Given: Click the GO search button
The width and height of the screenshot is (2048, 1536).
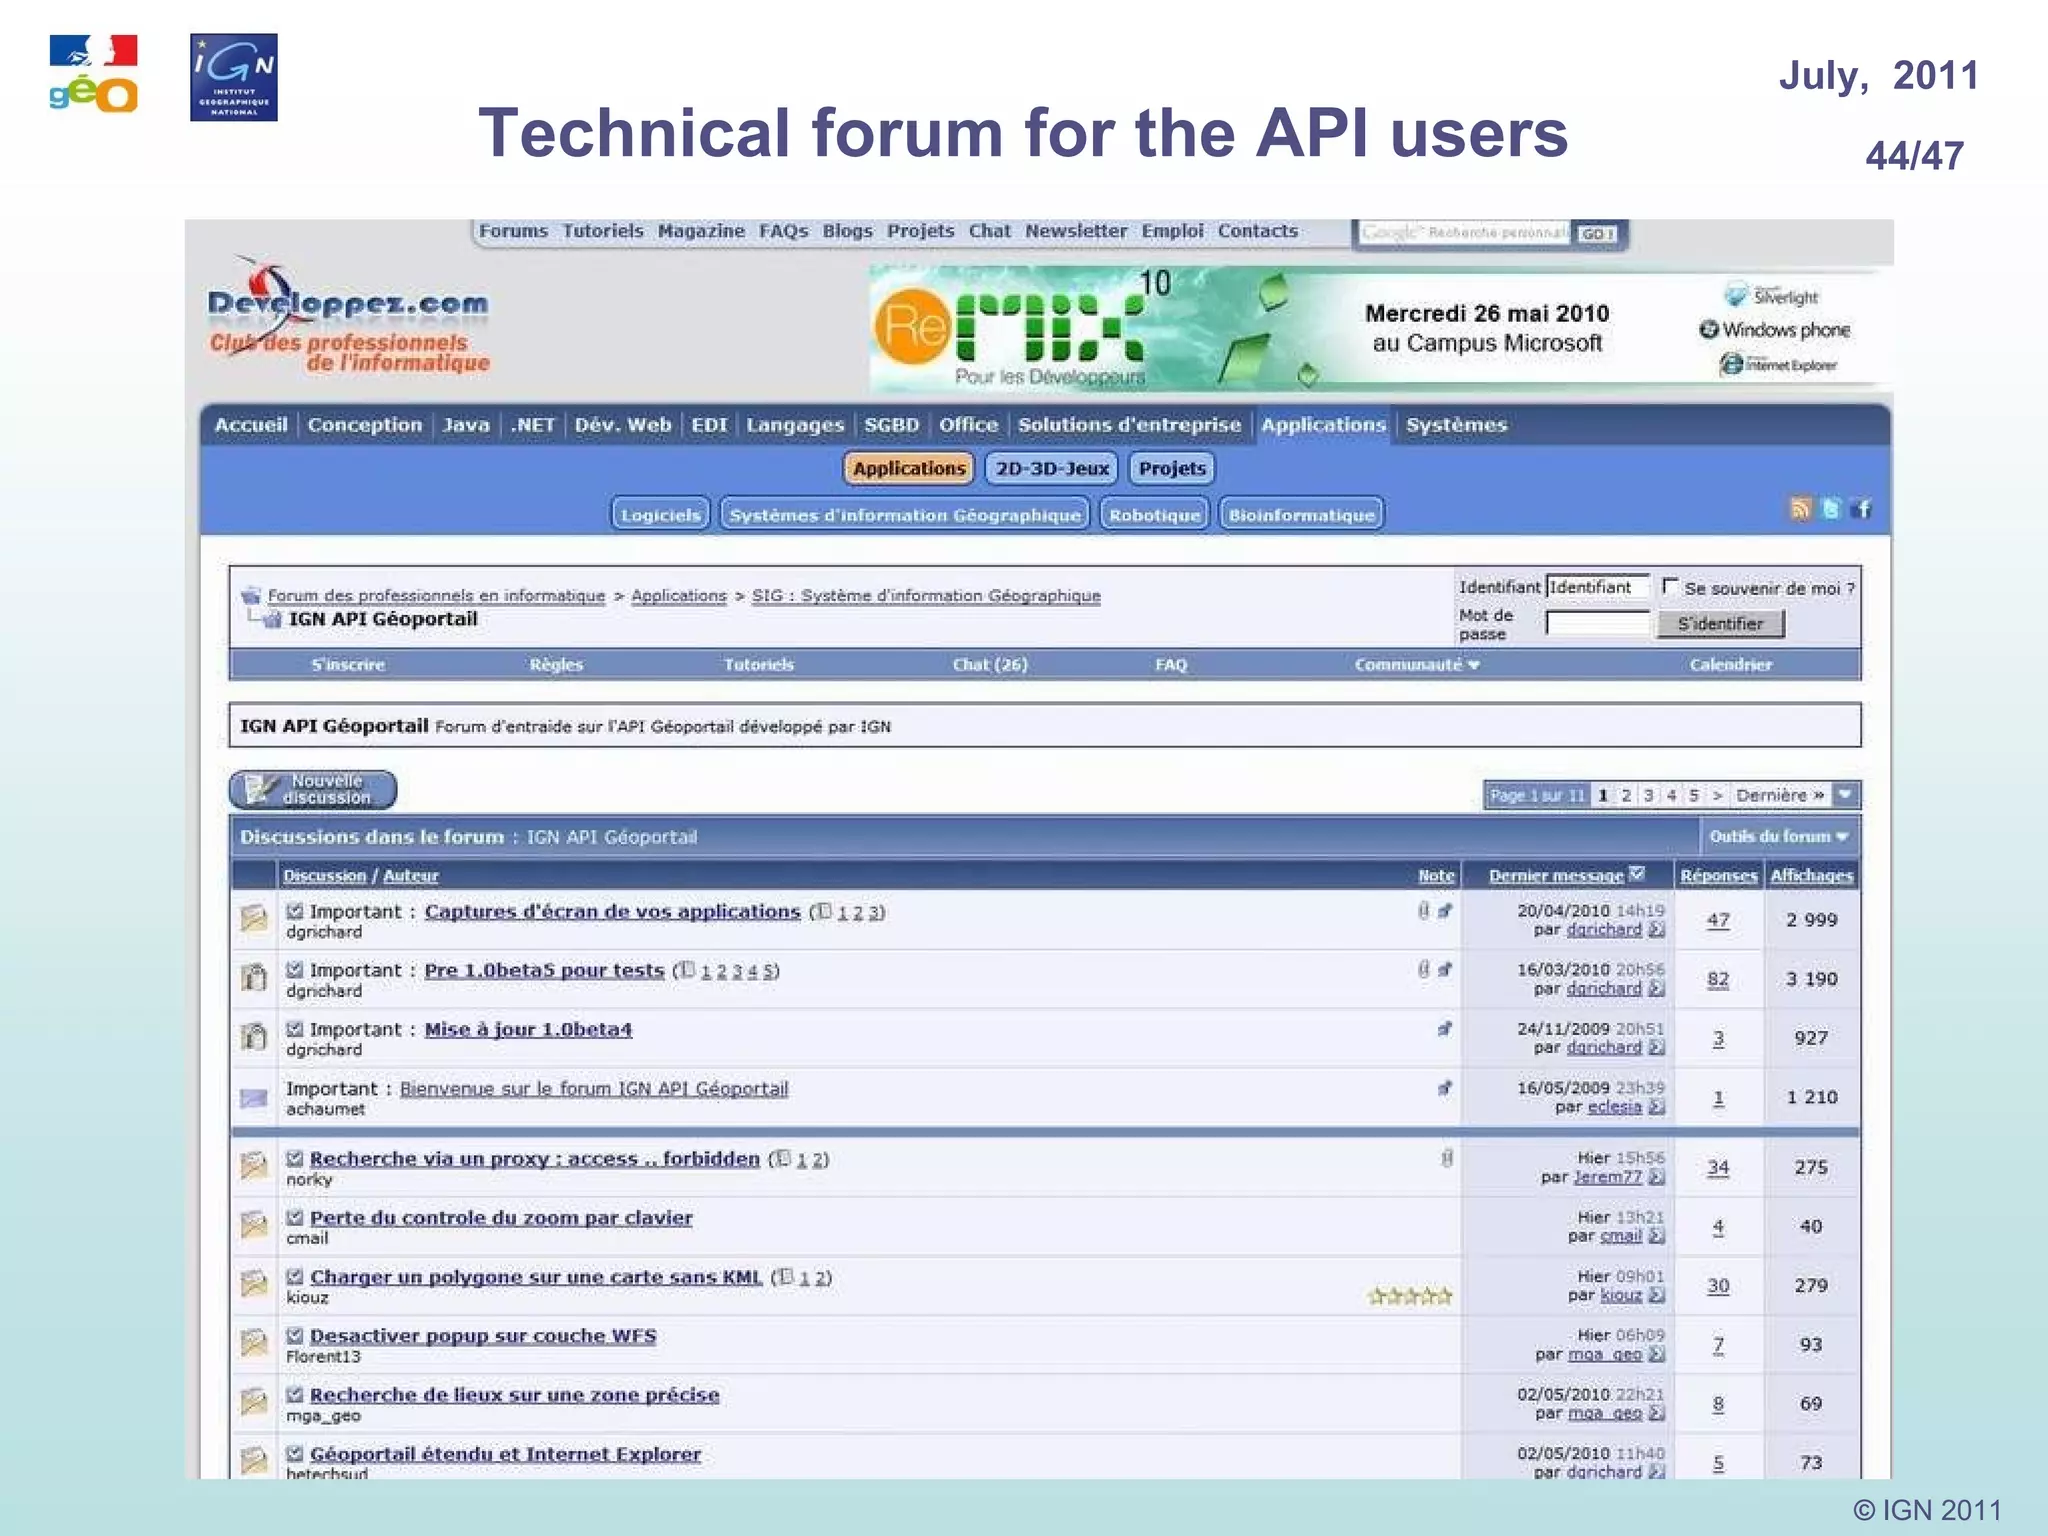Looking at the screenshot, I should pyautogui.click(x=1597, y=233).
